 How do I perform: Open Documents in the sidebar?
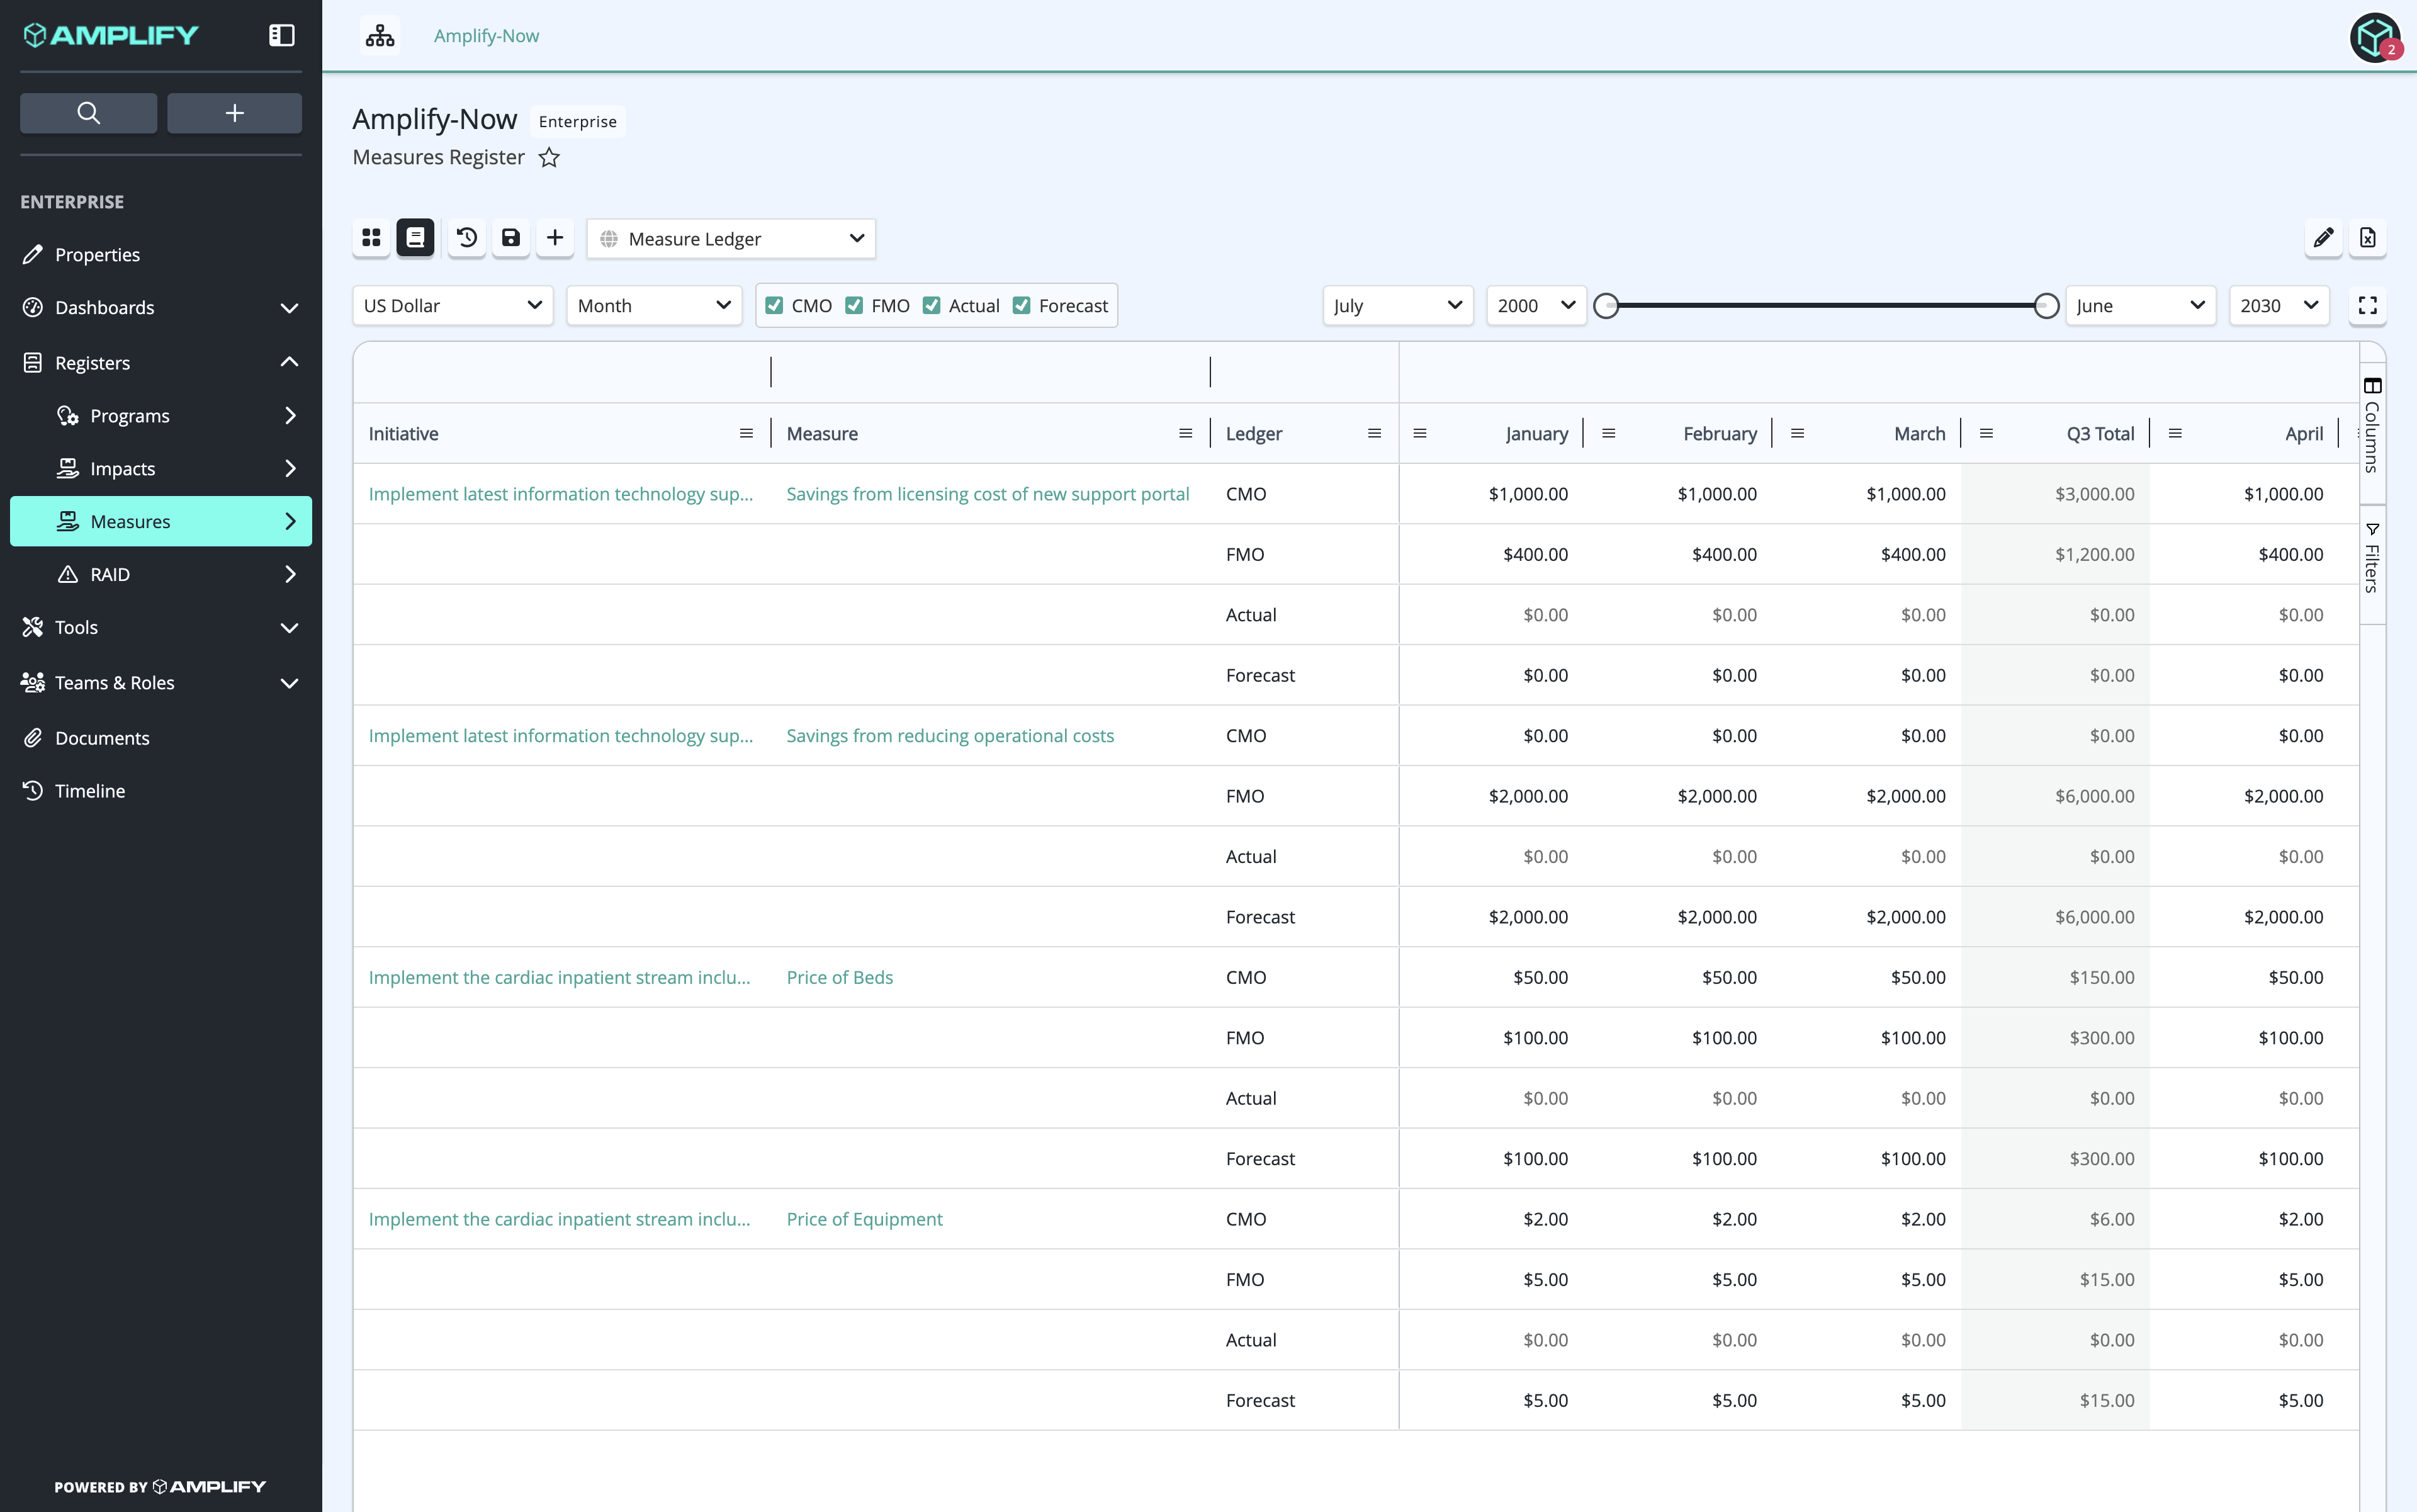(x=161, y=738)
